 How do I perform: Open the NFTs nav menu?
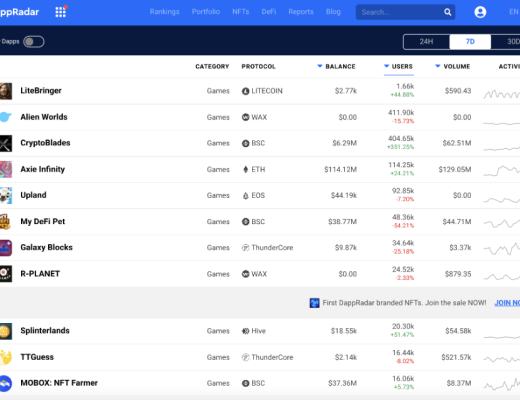(x=241, y=12)
